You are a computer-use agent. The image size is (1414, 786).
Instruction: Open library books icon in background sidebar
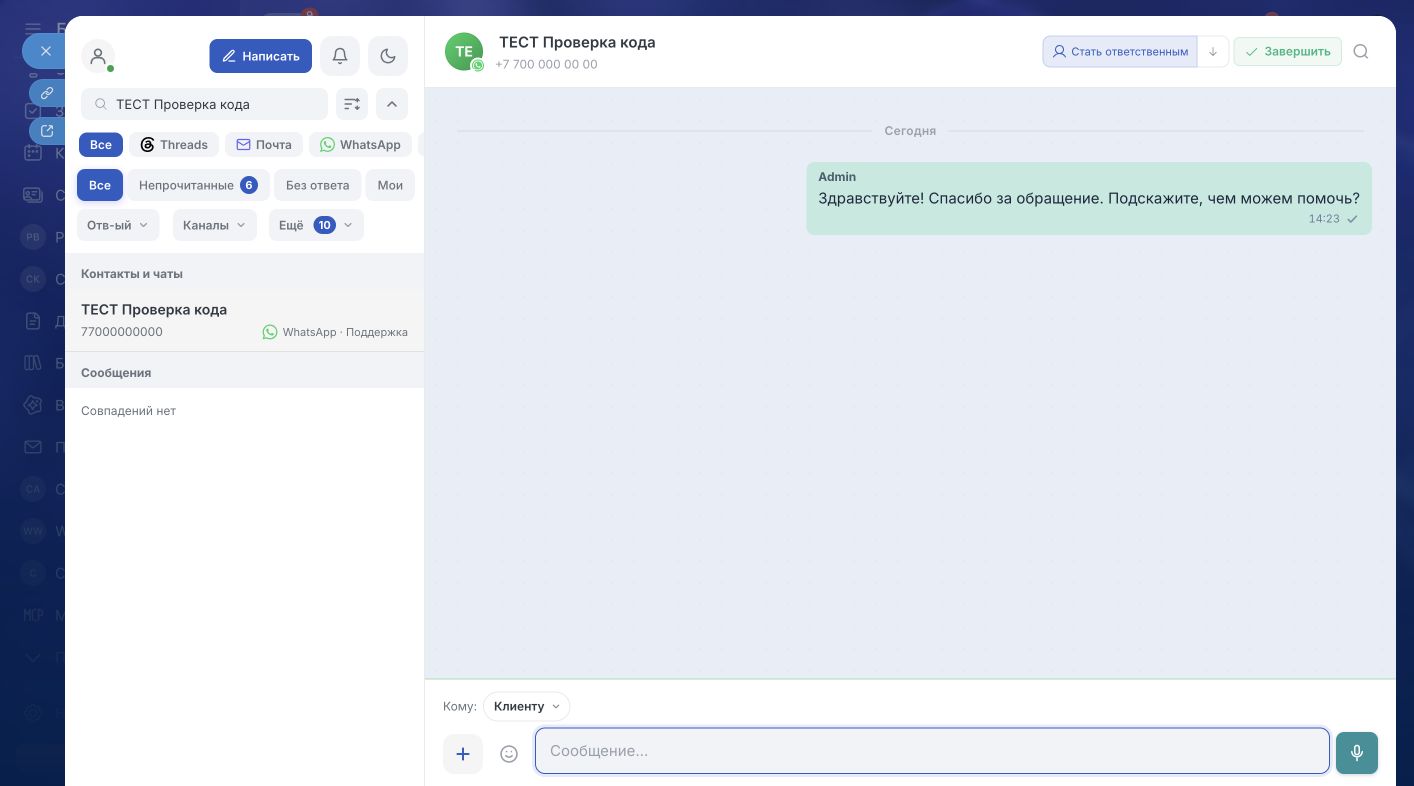(x=33, y=363)
